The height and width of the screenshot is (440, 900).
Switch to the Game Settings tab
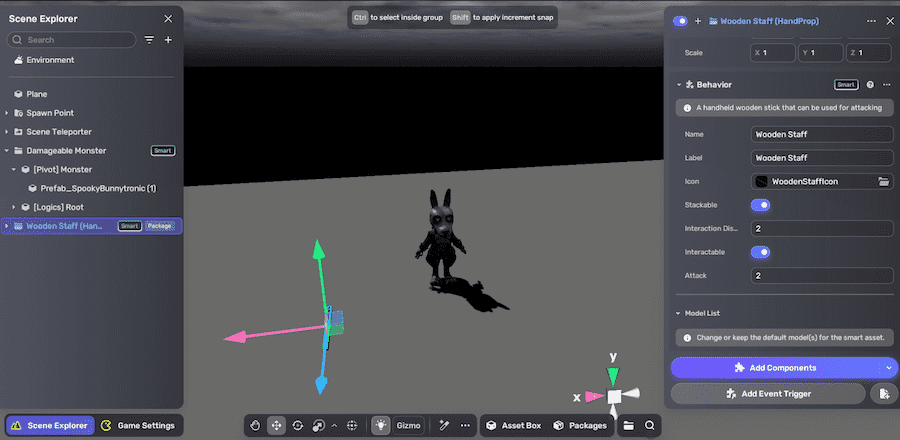coord(139,425)
